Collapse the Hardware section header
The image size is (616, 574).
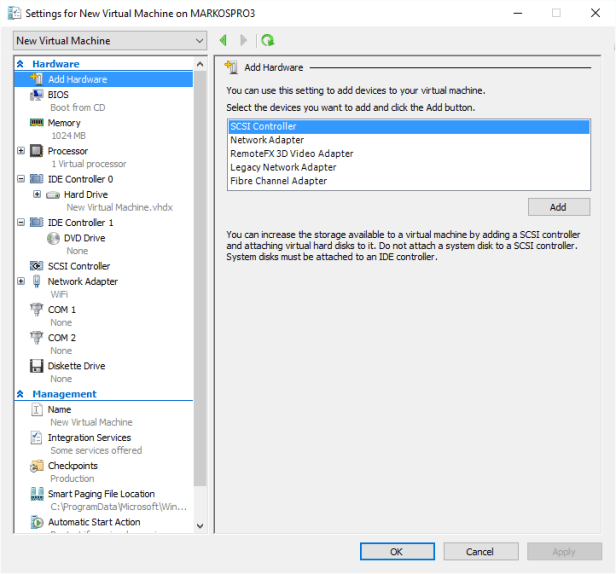point(21,64)
